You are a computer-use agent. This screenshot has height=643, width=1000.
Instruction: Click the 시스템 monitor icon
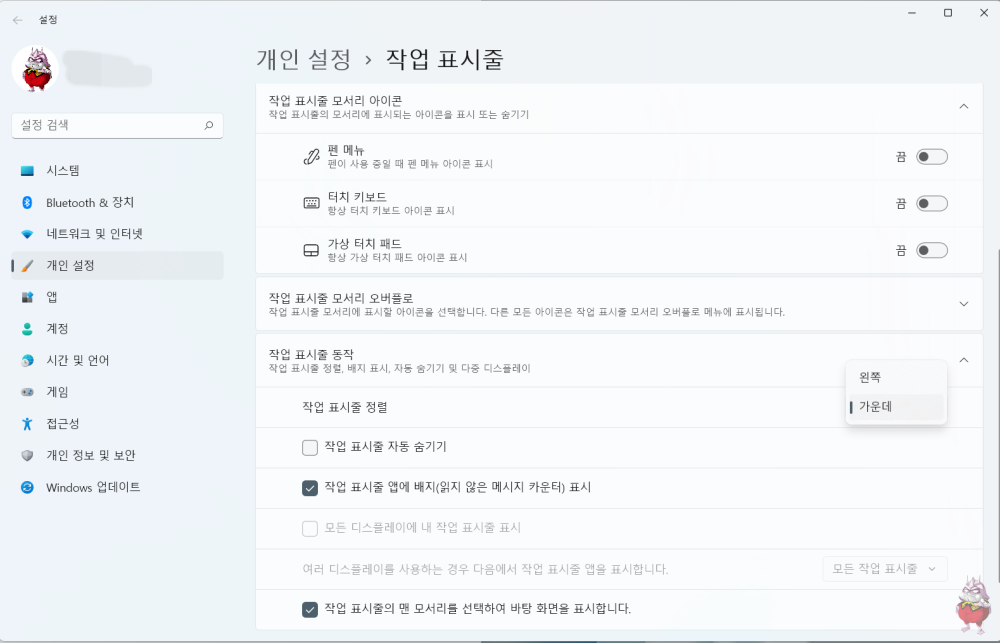pyautogui.click(x=27, y=170)
